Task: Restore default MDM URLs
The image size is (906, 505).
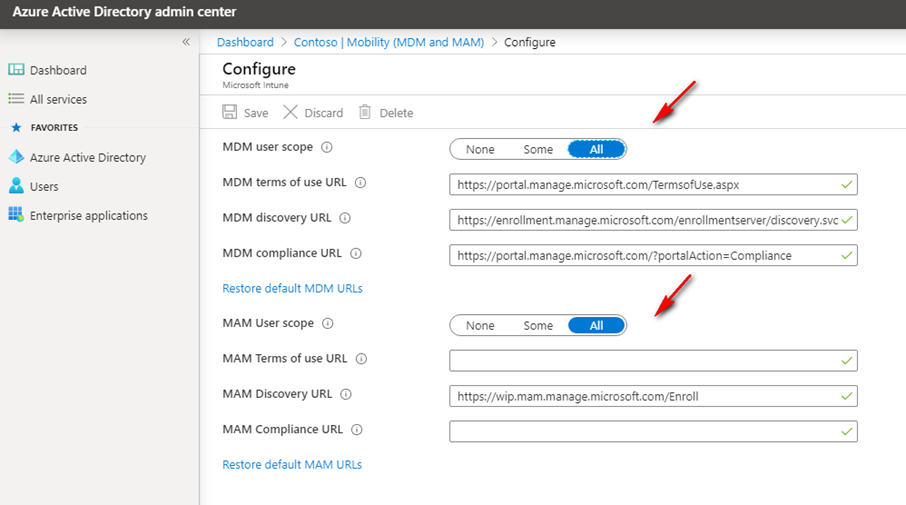Action: click(292, 288)
